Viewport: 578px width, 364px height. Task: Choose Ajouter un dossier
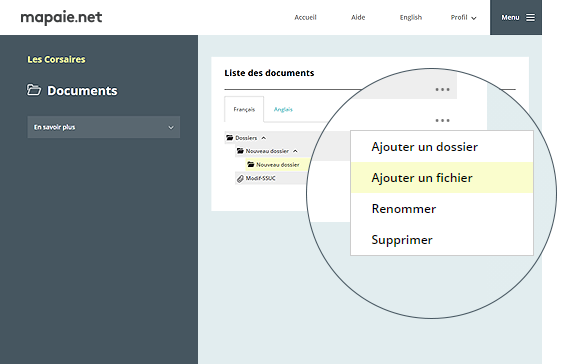(442, 147)
